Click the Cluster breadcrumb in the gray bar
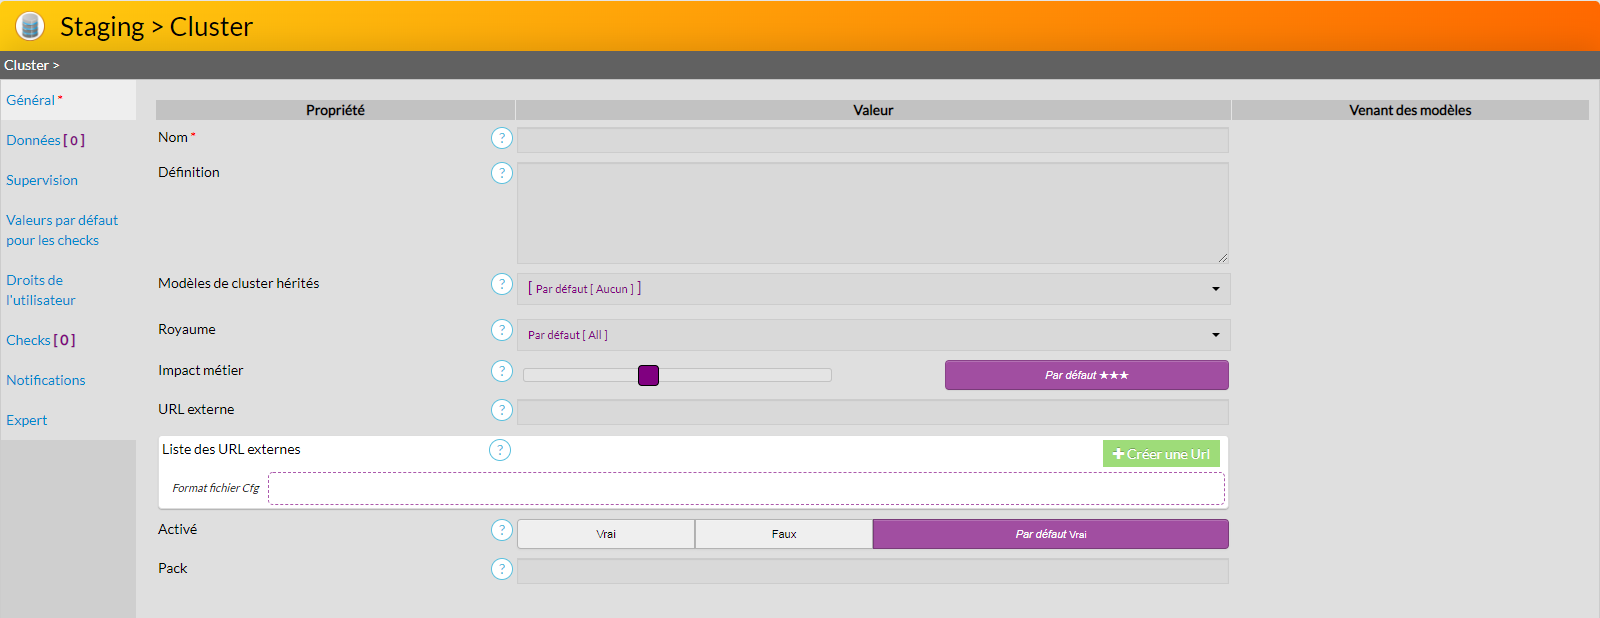The image size is (1600, 618). click(x=27, y=65)
